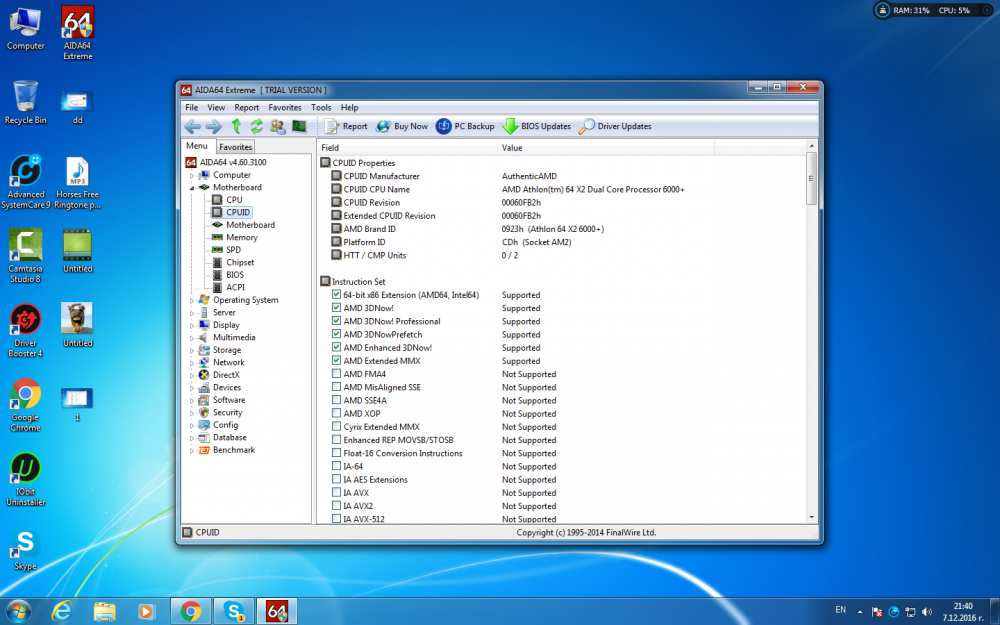Toggle AMD Extended MMX checkbox
The image size is (1000, 625).
point(336,360)
